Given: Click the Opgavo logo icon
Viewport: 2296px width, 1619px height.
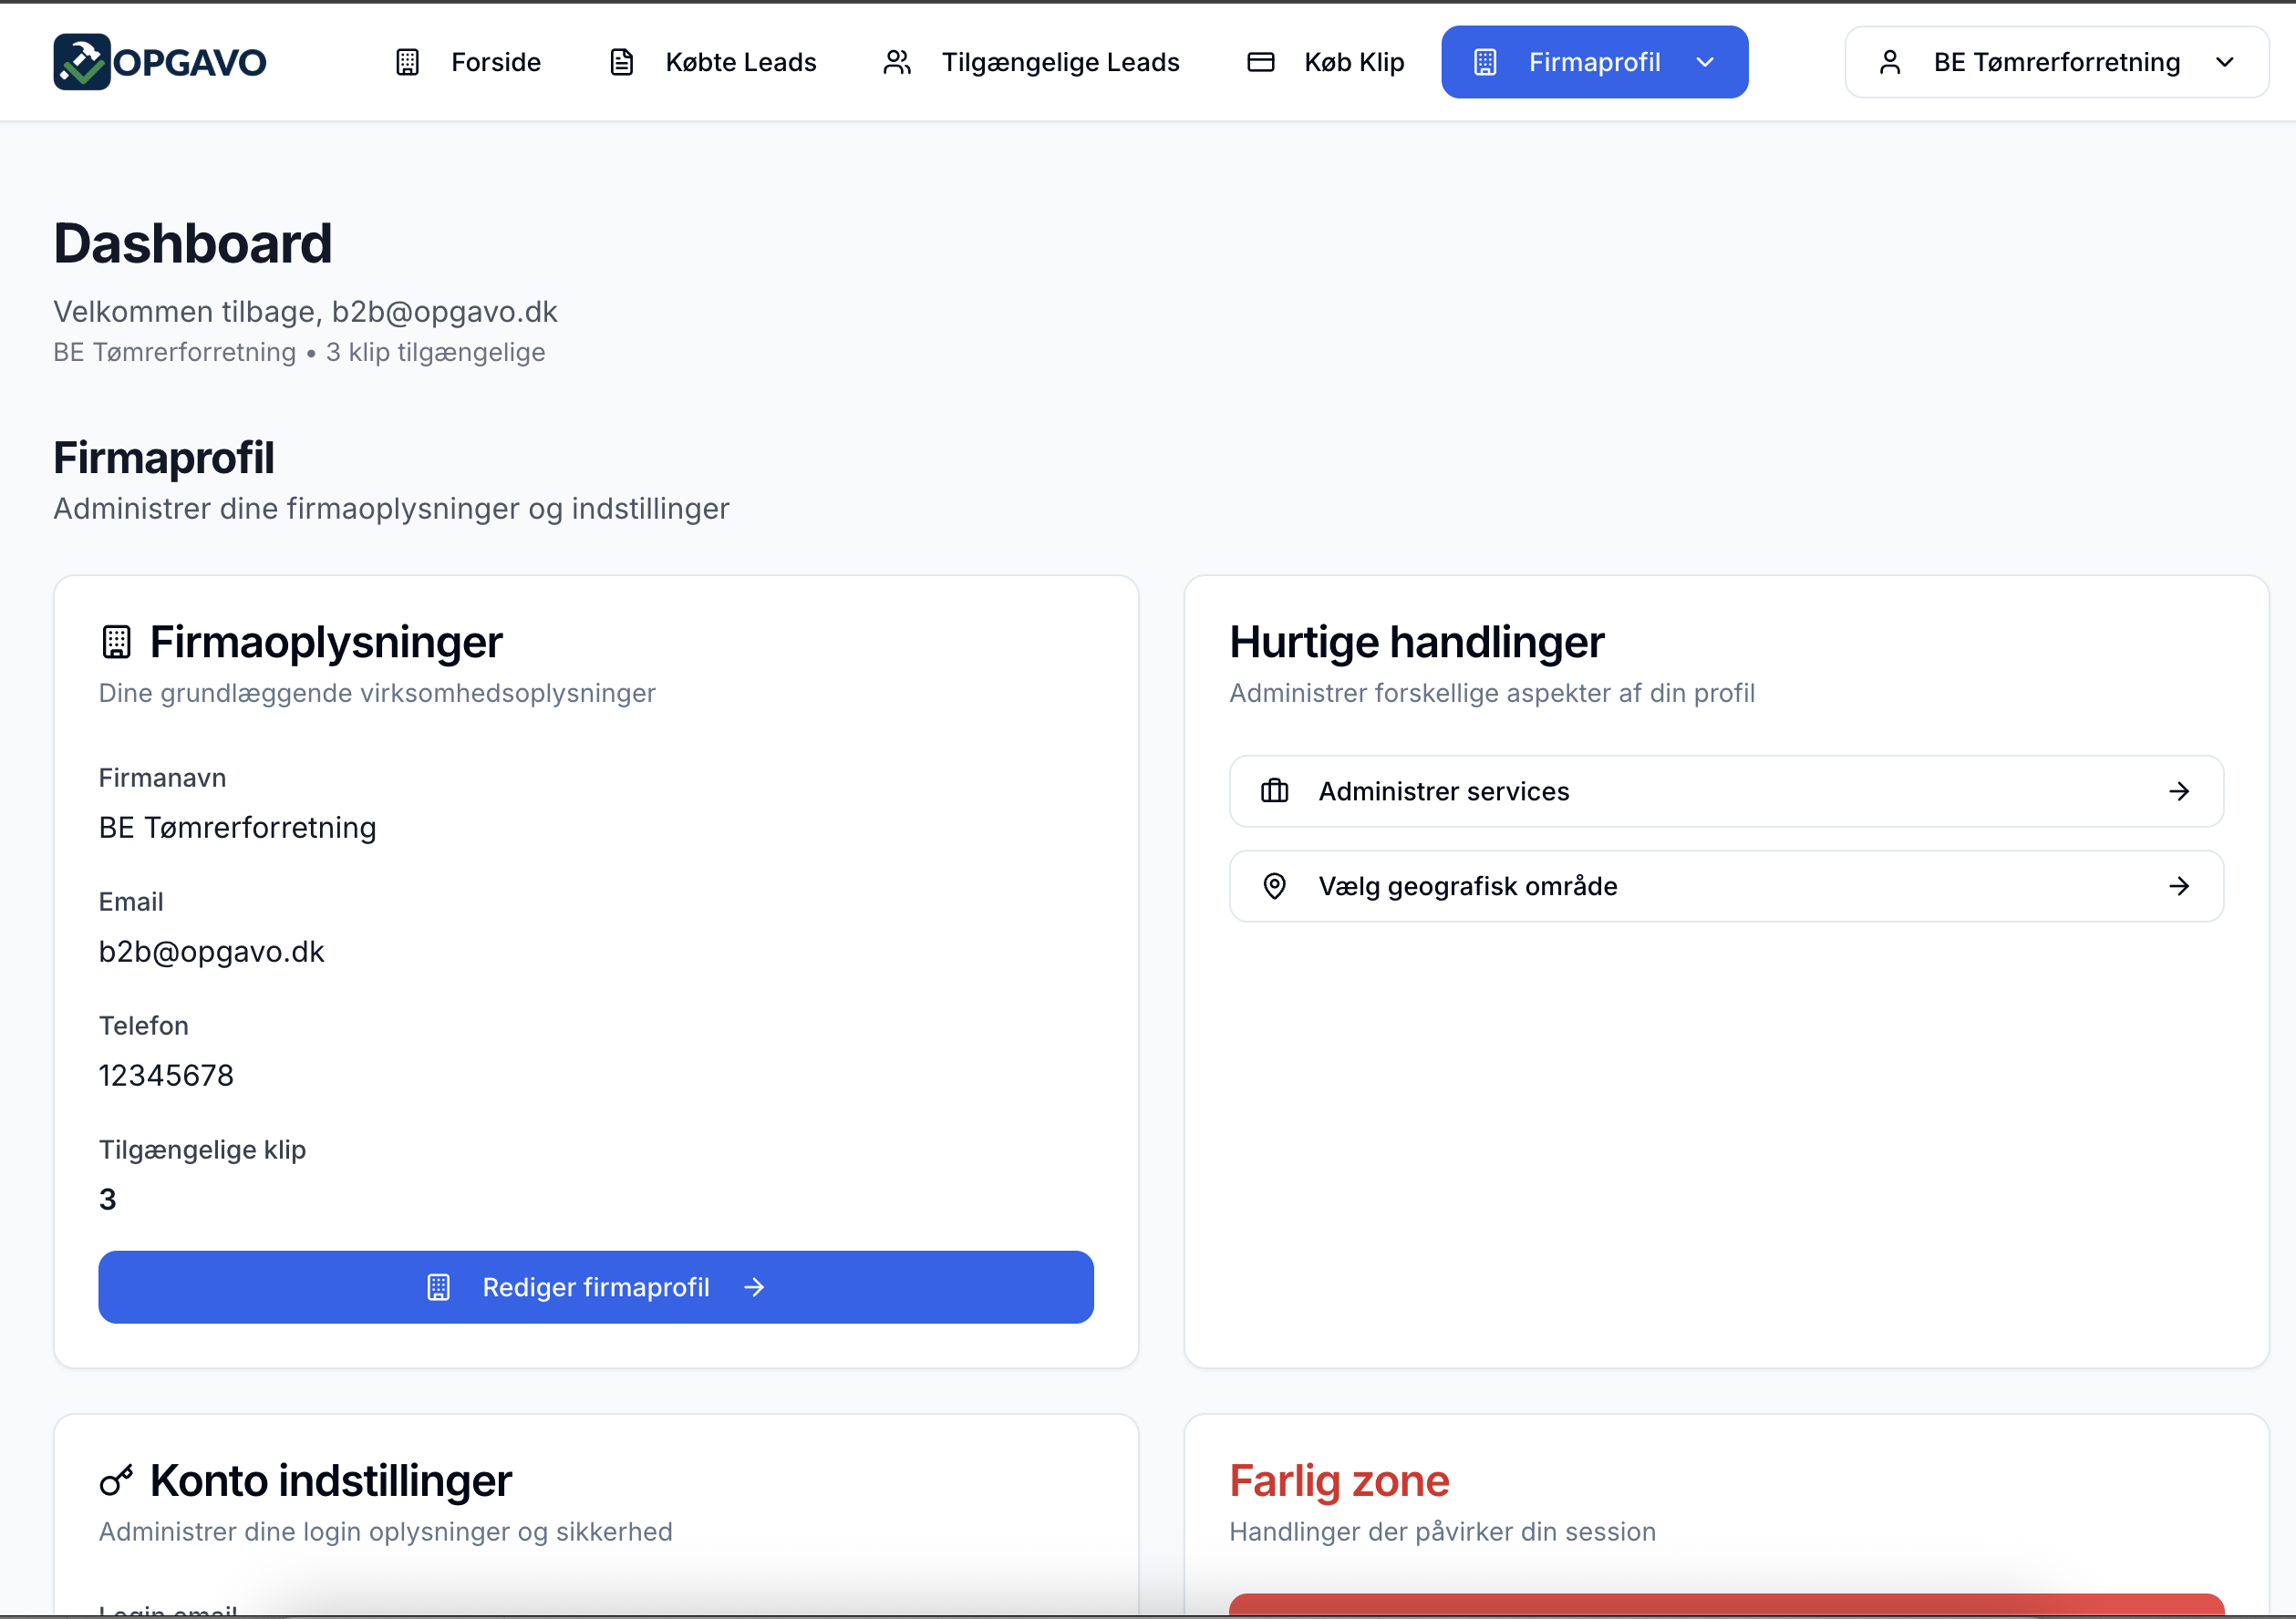Looking at the screenshot, I should tap(82, 62).
